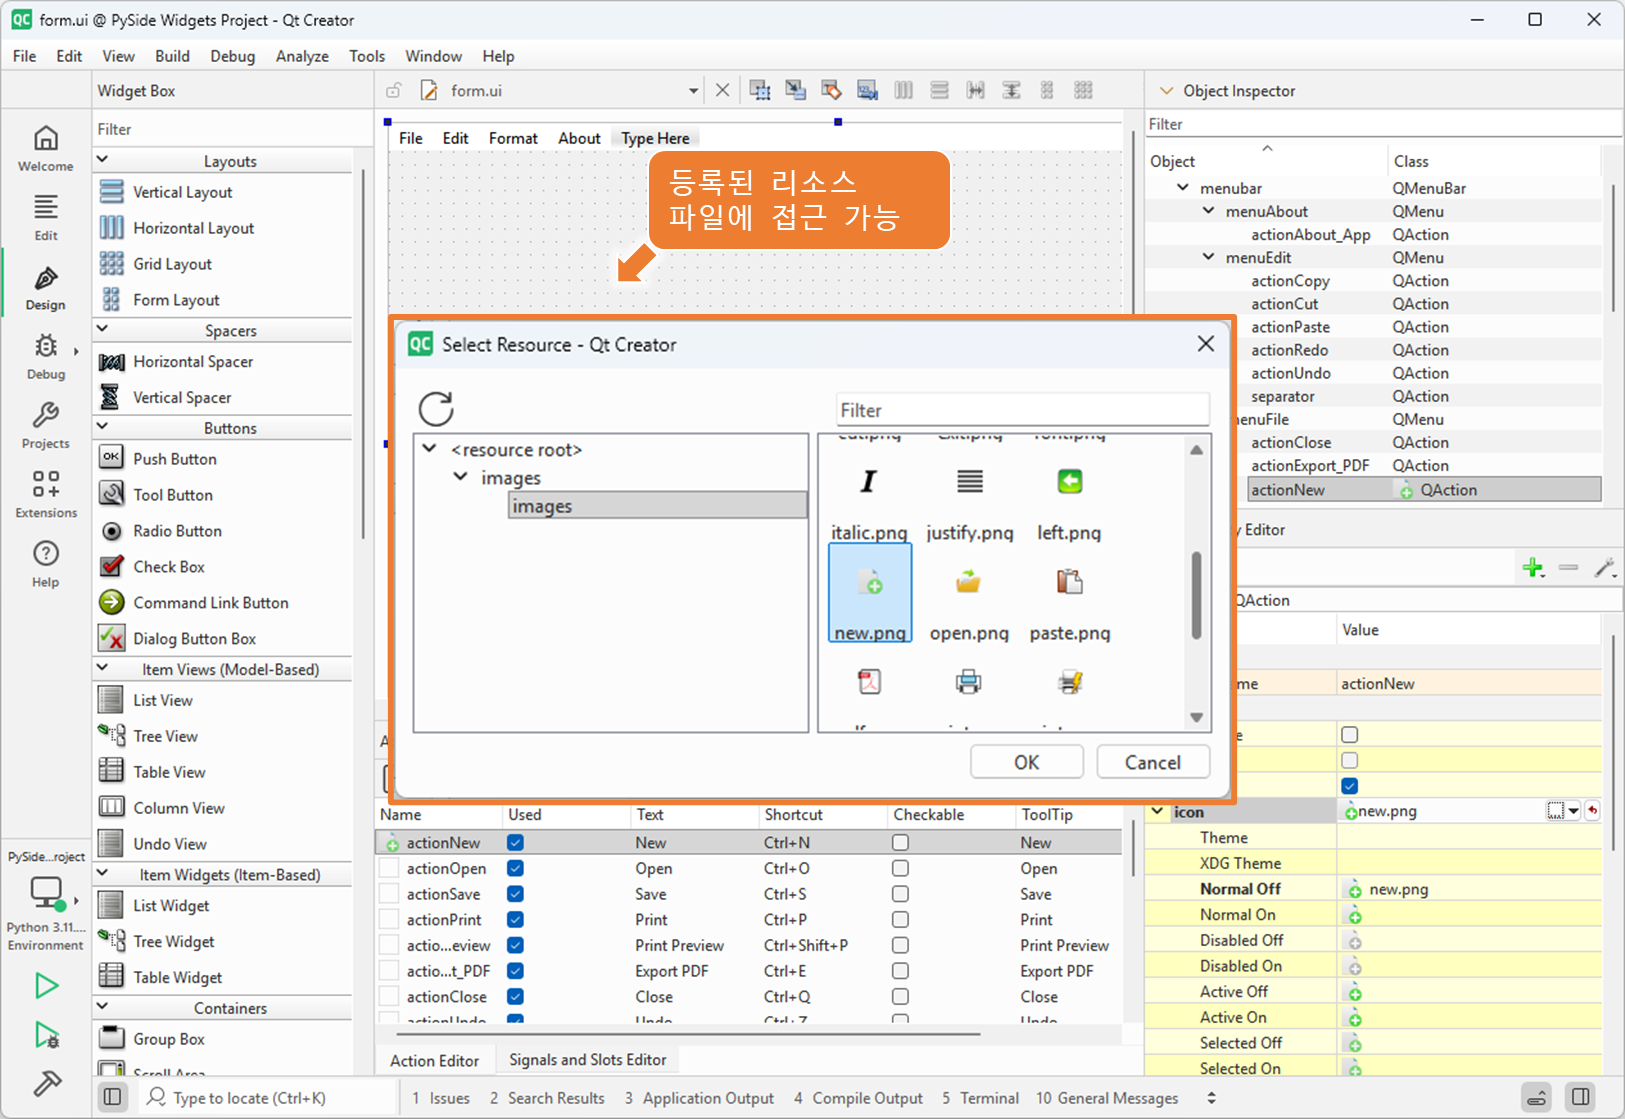Toggle Used checkbox for actionSave
The width and height of the screenshot is (1625, 1119).
coord(515,894)
